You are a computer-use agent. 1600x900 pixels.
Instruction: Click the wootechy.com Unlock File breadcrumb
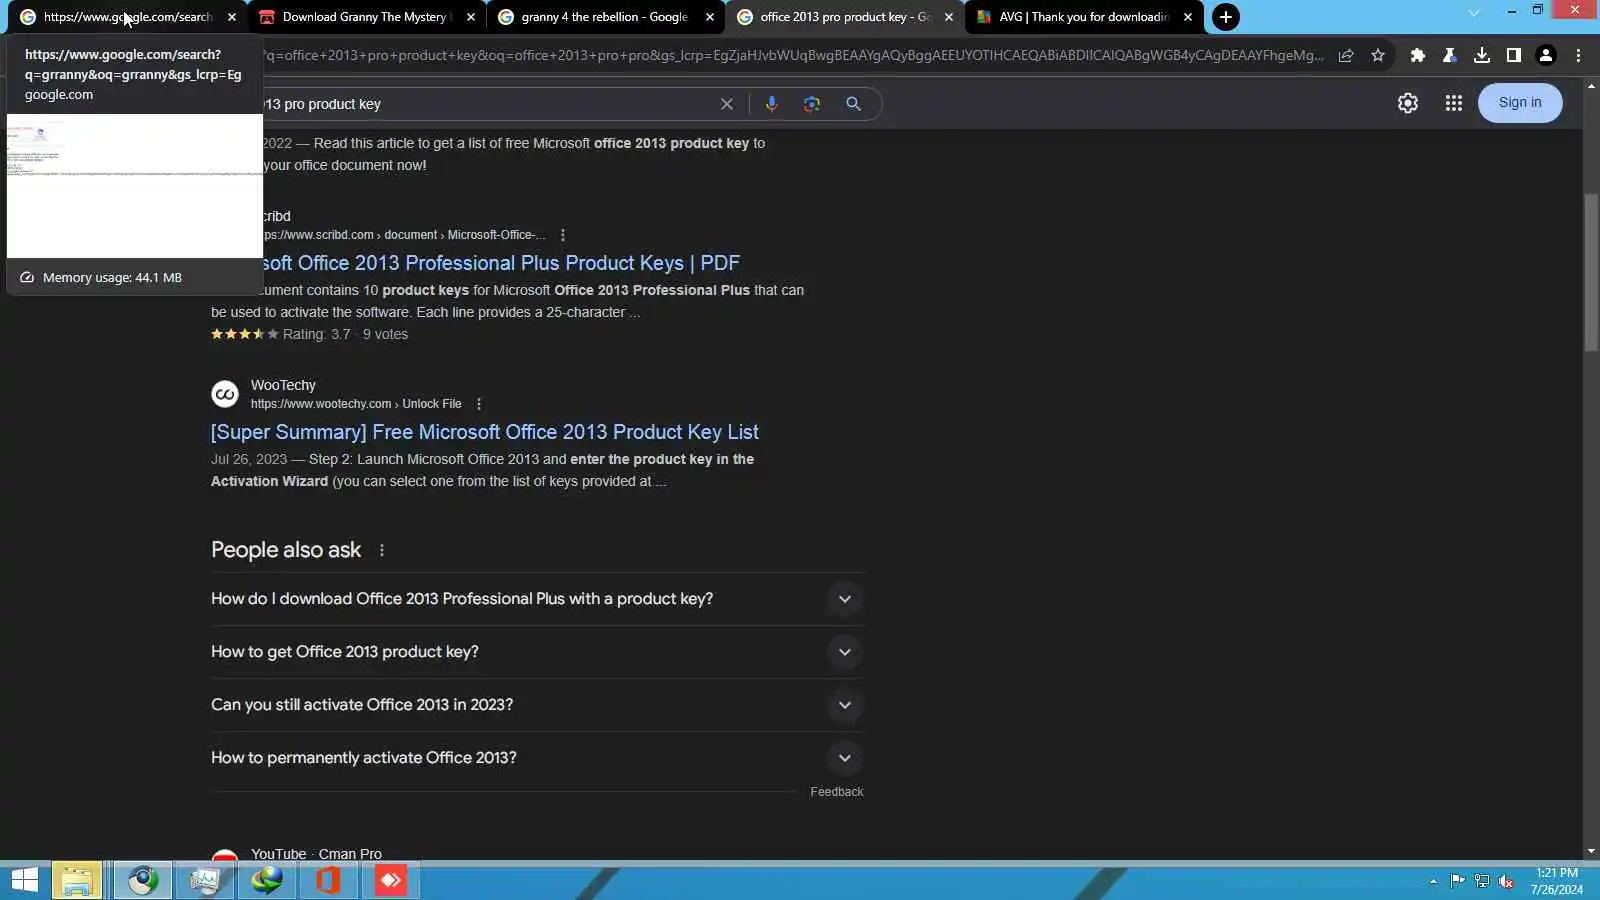[x=356, y=405]
